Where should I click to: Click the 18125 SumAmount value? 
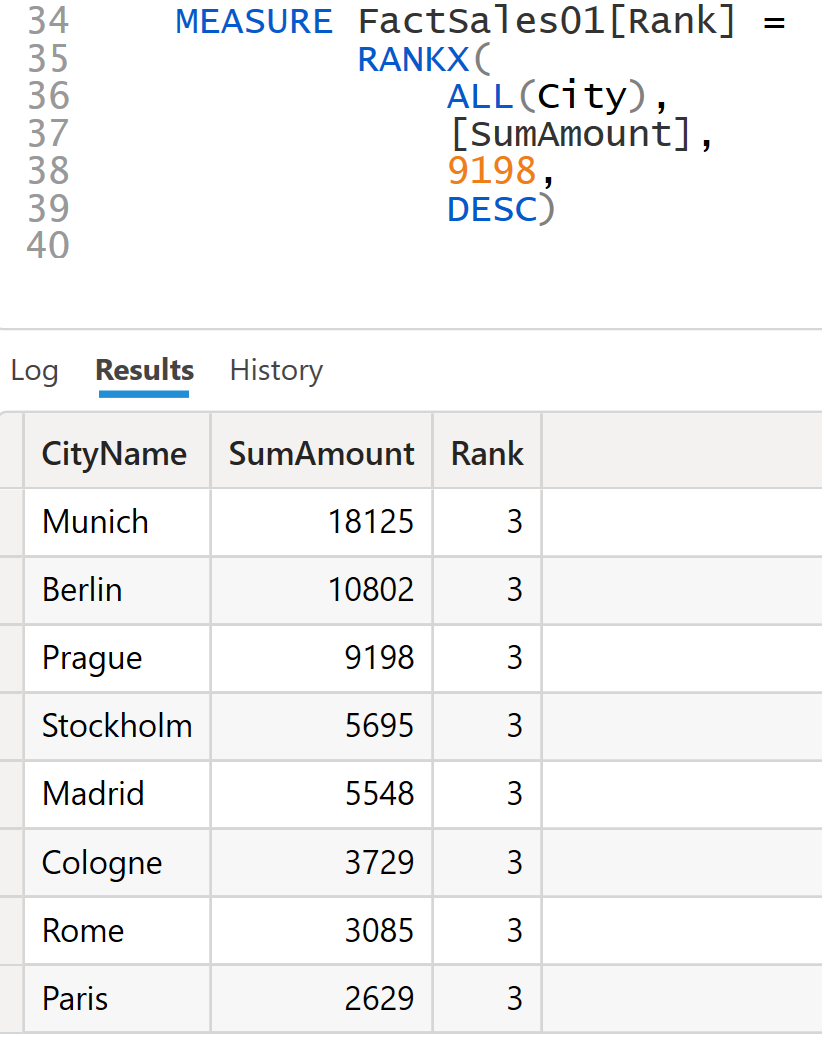pyautogui.click(x=370, y=522)
